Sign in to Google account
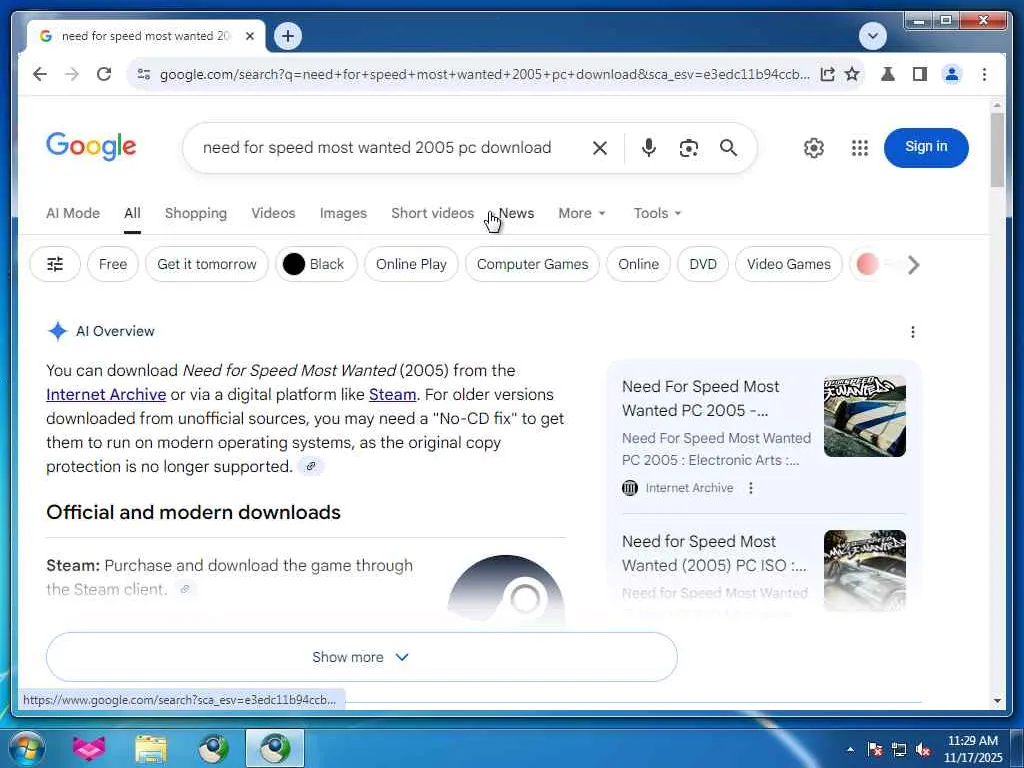 coord(926,147)
